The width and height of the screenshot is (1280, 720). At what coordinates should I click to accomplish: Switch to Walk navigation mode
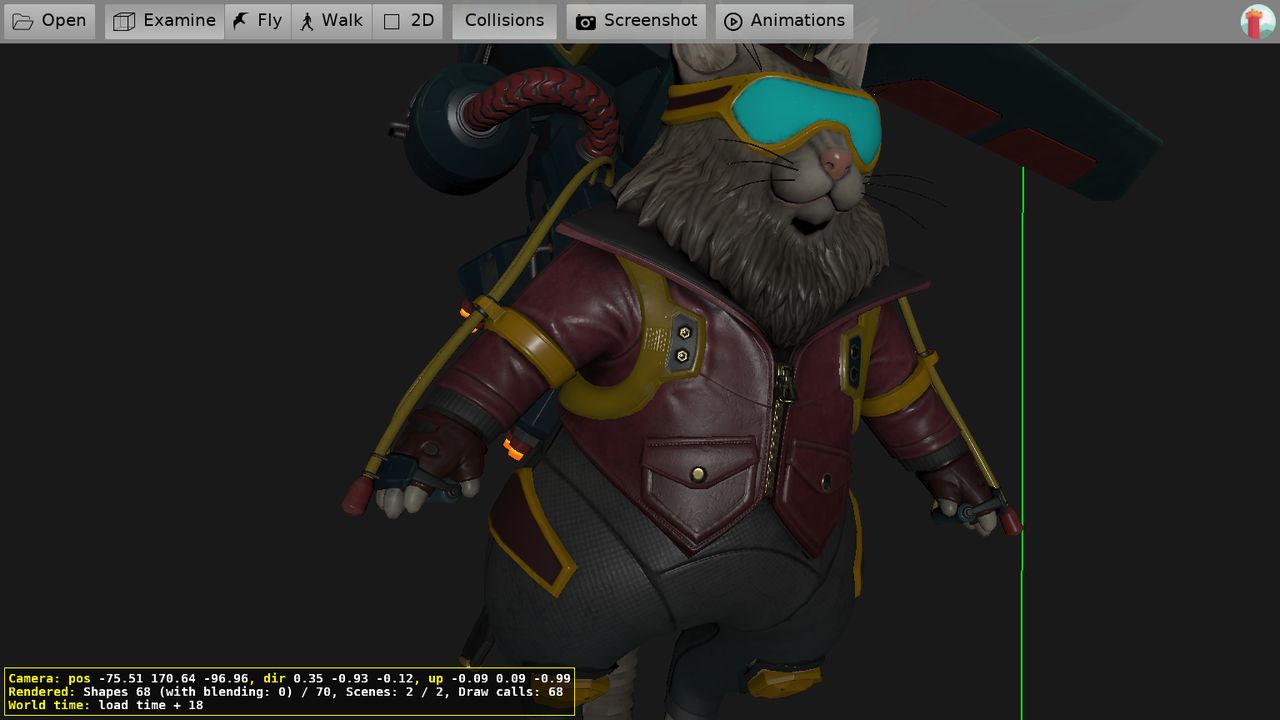(x=332, y=21)
